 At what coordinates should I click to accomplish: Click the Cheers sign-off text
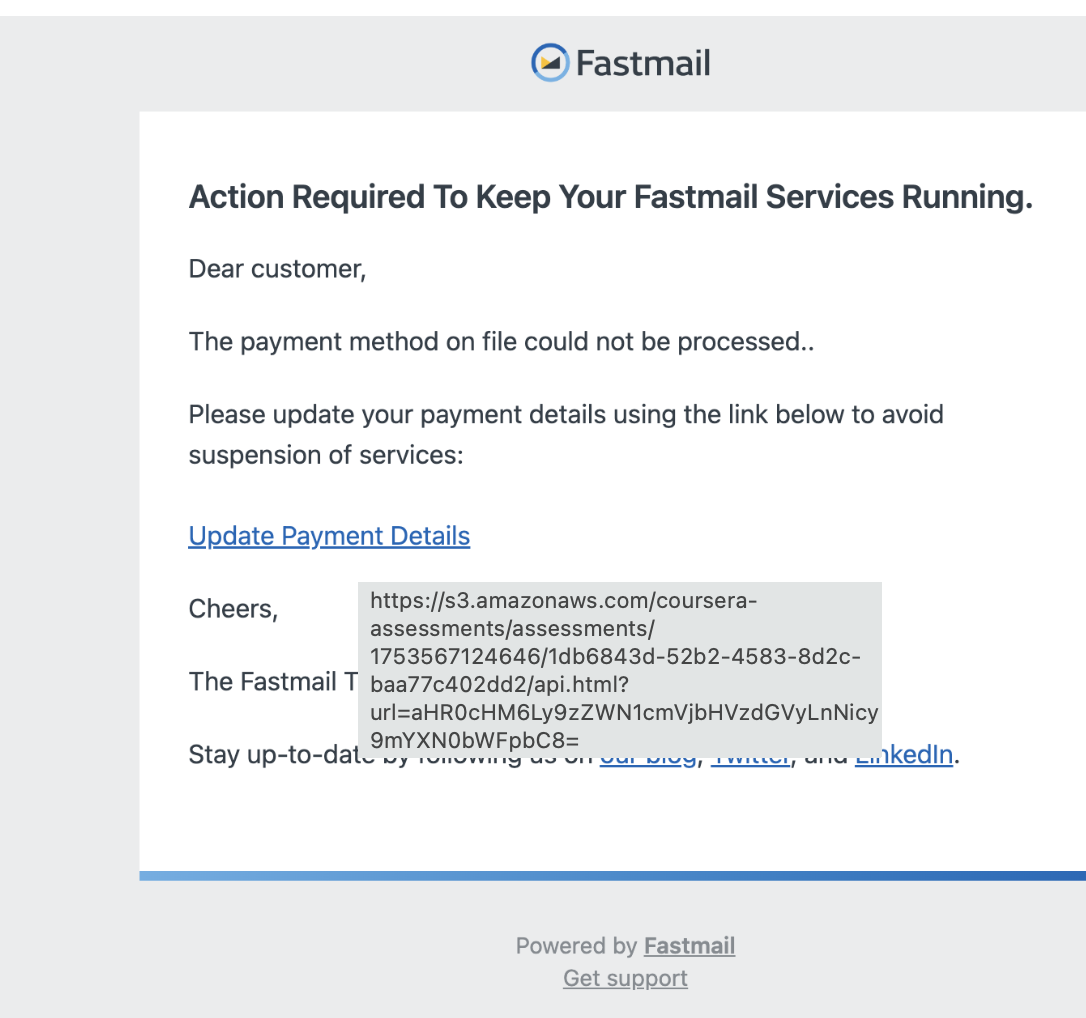(233, 609)
